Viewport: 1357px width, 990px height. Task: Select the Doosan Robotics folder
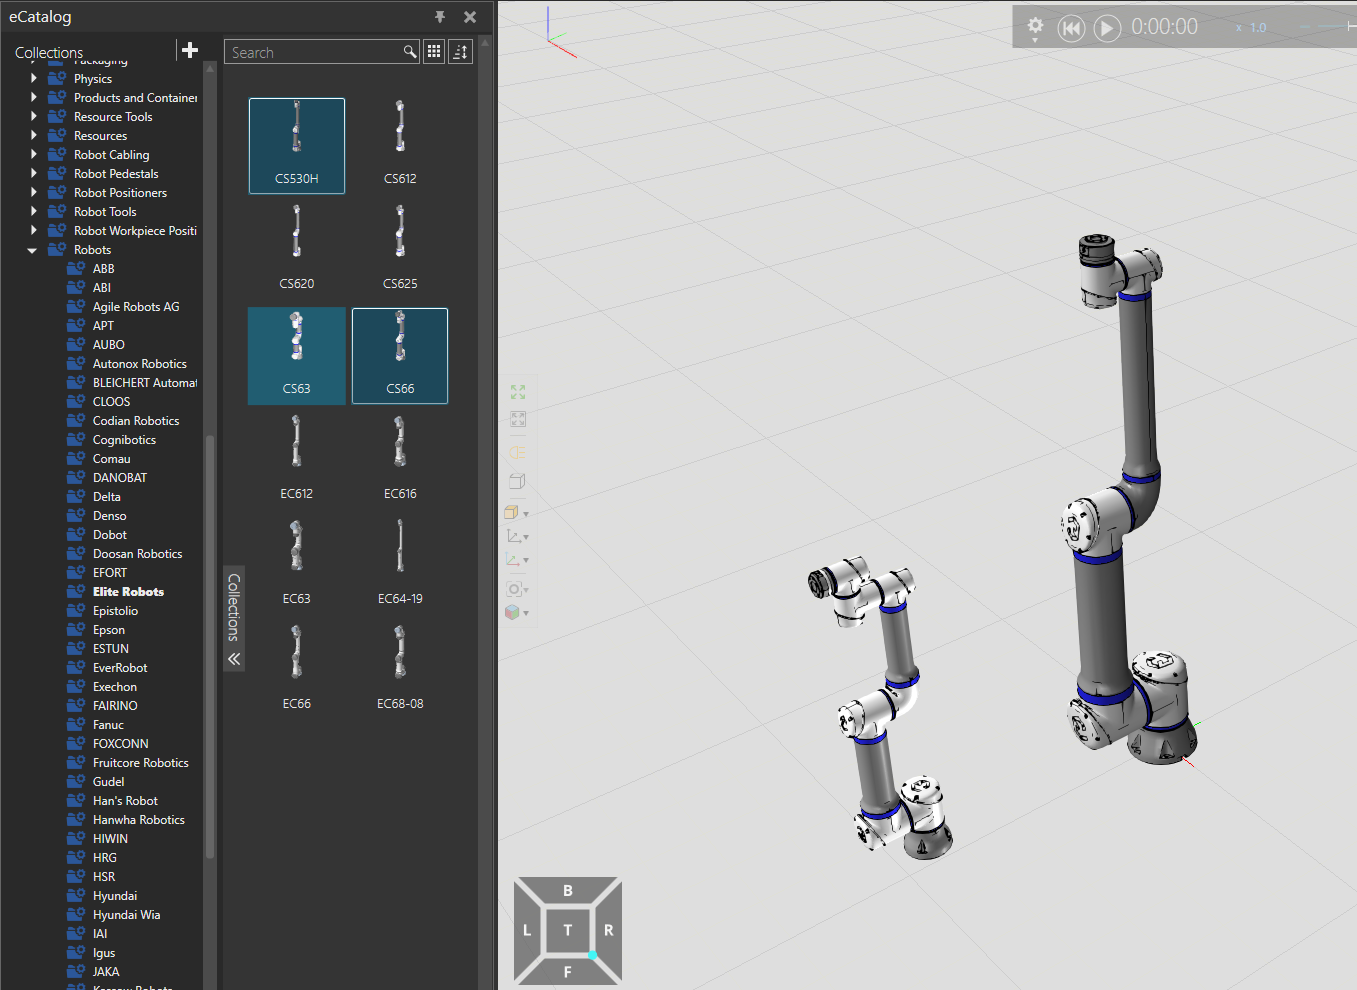click(x=137, y=554)
